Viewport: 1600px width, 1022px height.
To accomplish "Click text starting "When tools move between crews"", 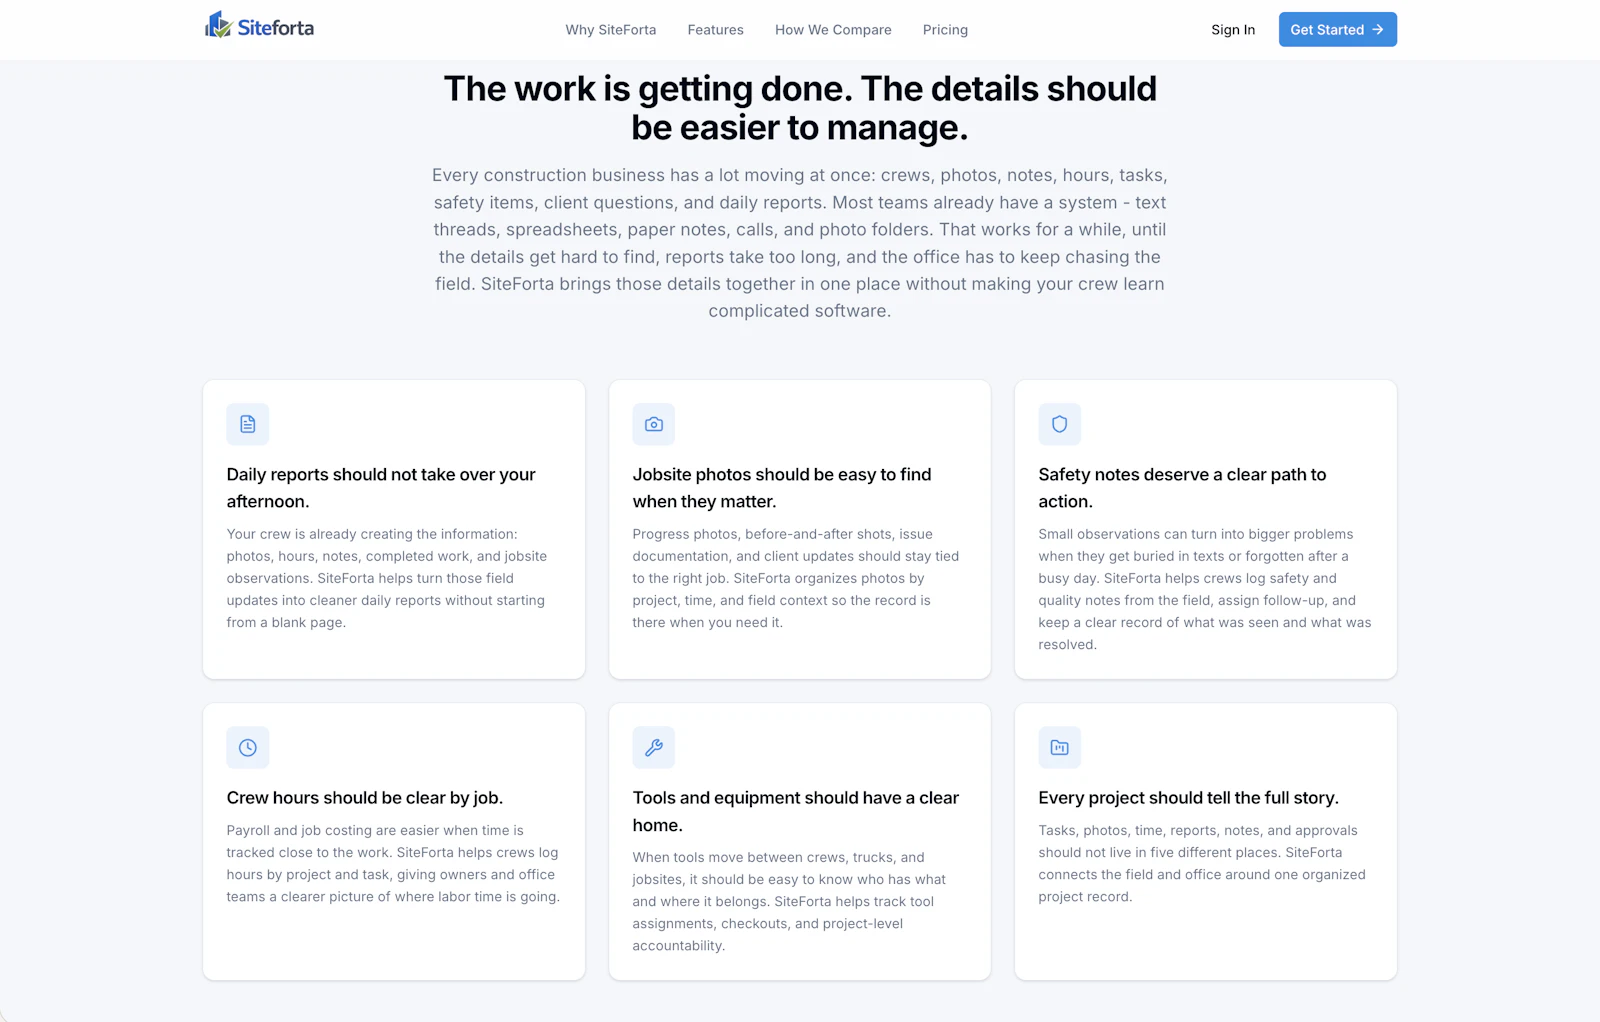I will [789, 901].
